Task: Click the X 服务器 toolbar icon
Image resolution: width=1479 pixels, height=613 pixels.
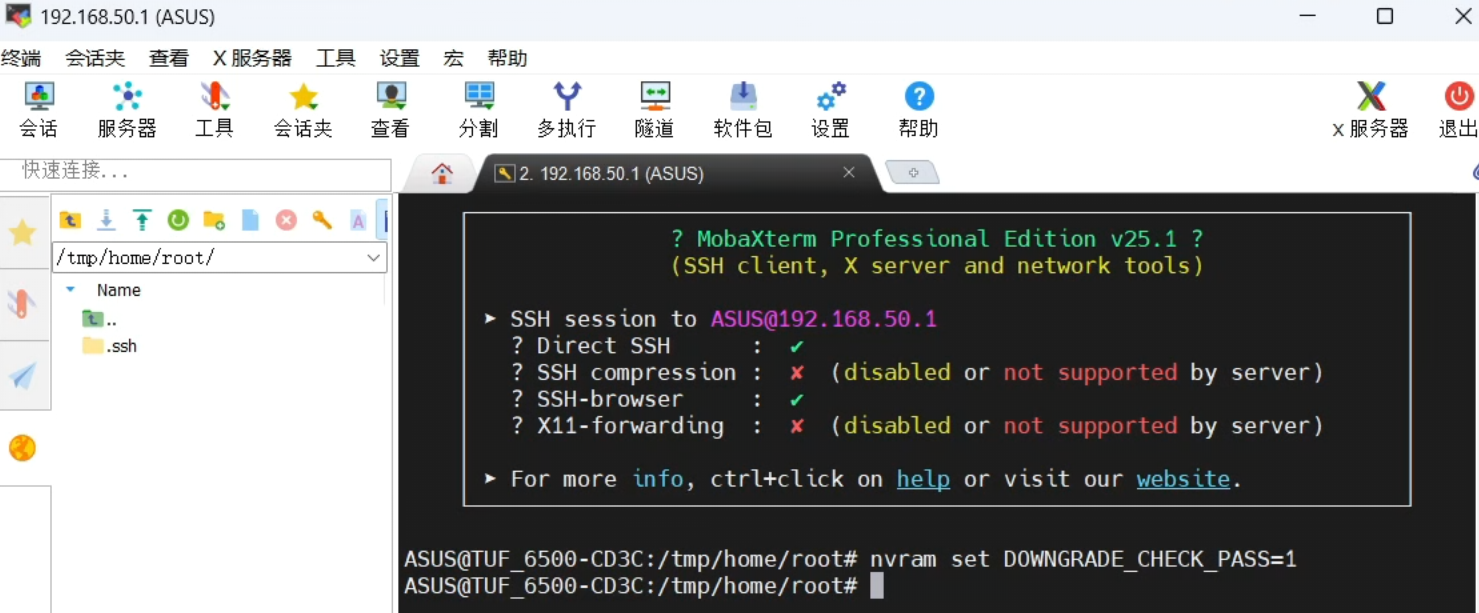Action: tap(1370, 110)
